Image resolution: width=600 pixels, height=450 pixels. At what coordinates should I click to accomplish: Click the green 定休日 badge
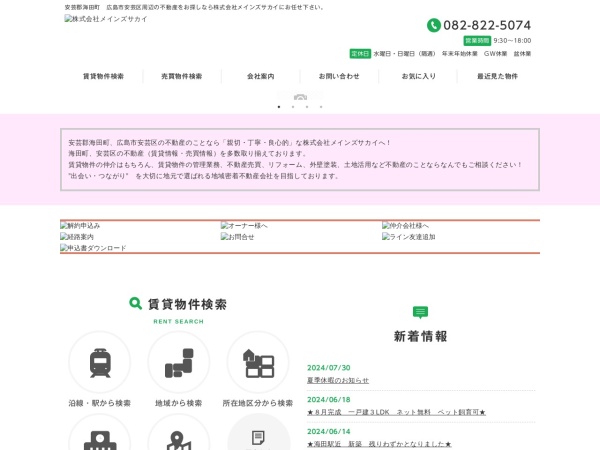click(360, 54)
